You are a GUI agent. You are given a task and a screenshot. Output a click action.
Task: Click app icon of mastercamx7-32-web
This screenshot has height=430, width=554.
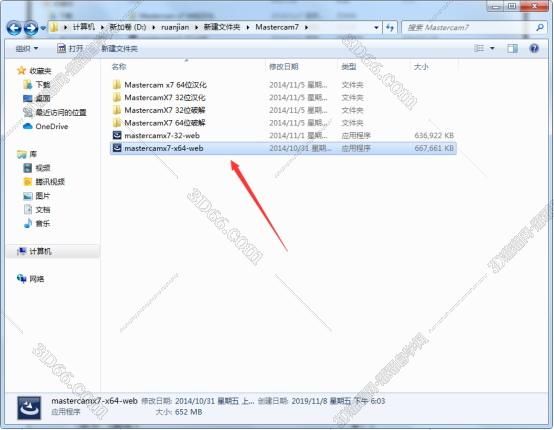pyautogui.click(x=117, y=135)
